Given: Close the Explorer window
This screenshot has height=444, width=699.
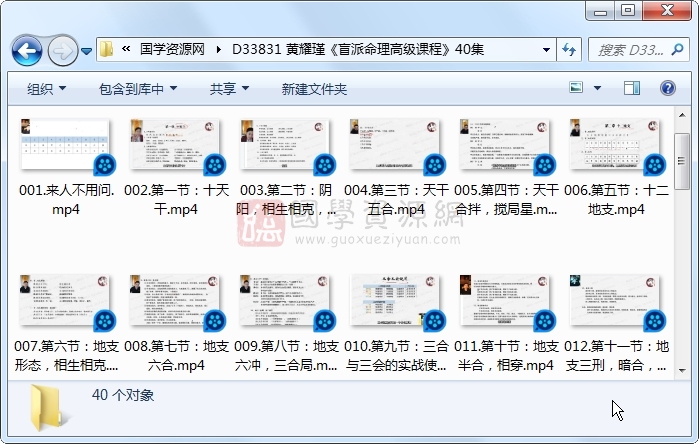Looking at the screenshot, I should 667,11.
